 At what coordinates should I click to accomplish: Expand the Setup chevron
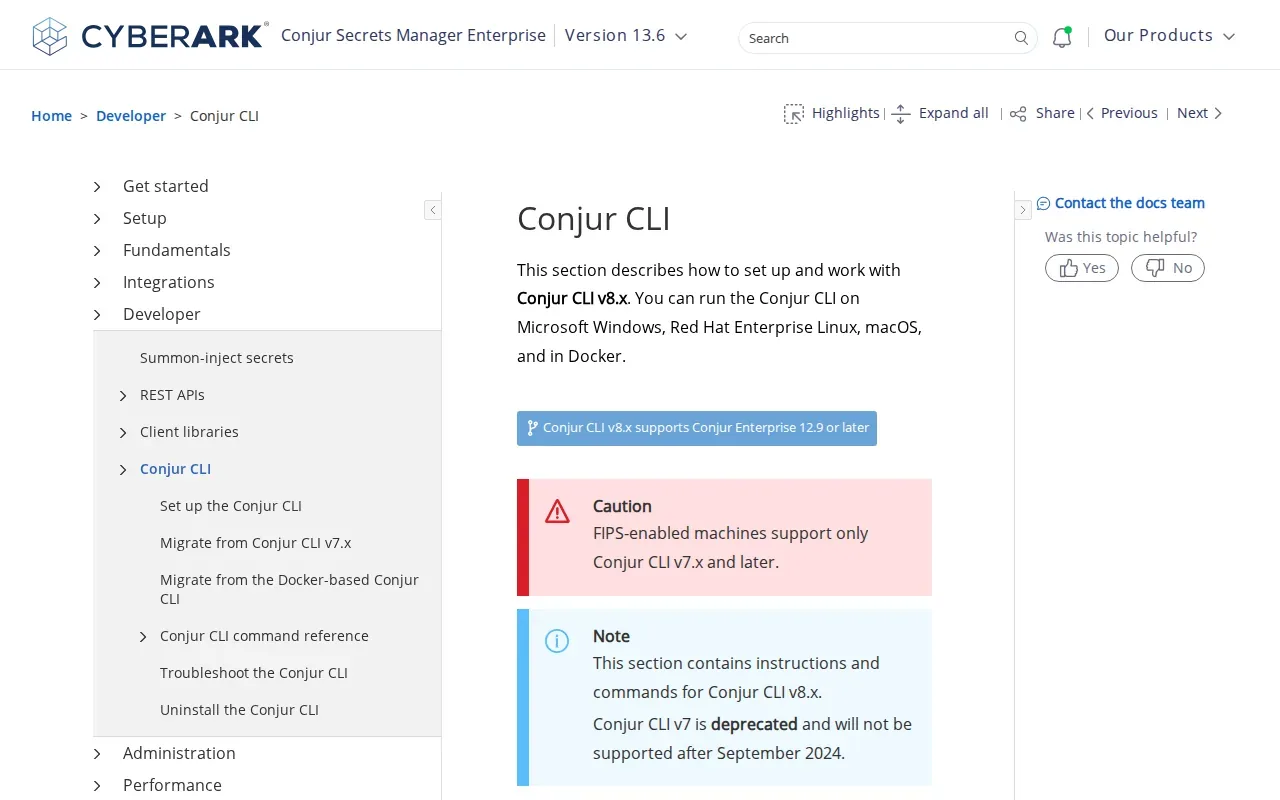point(97,219)
